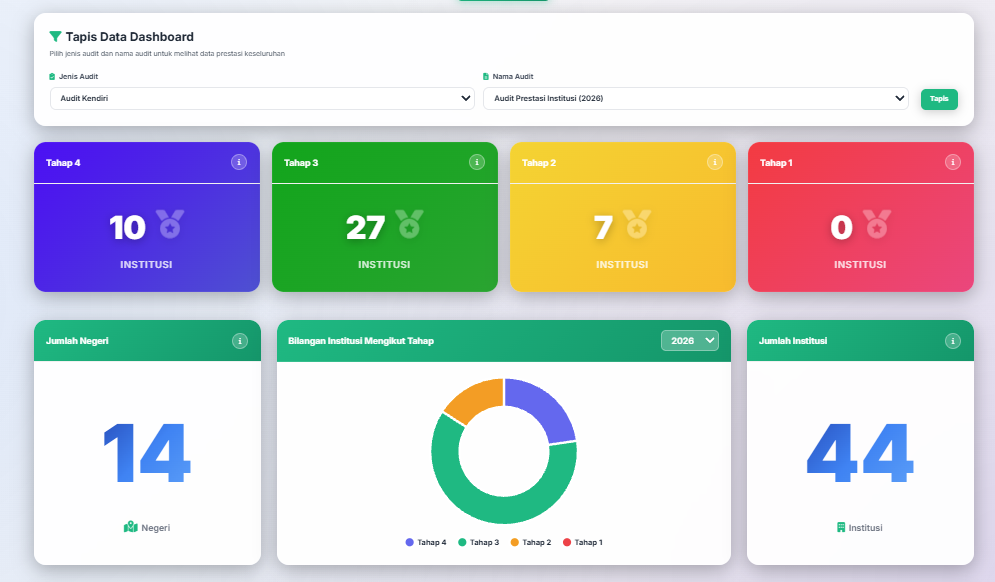995x582 pixels.
Task: Toggle Tahap 2 legend item
Action: 530,542
